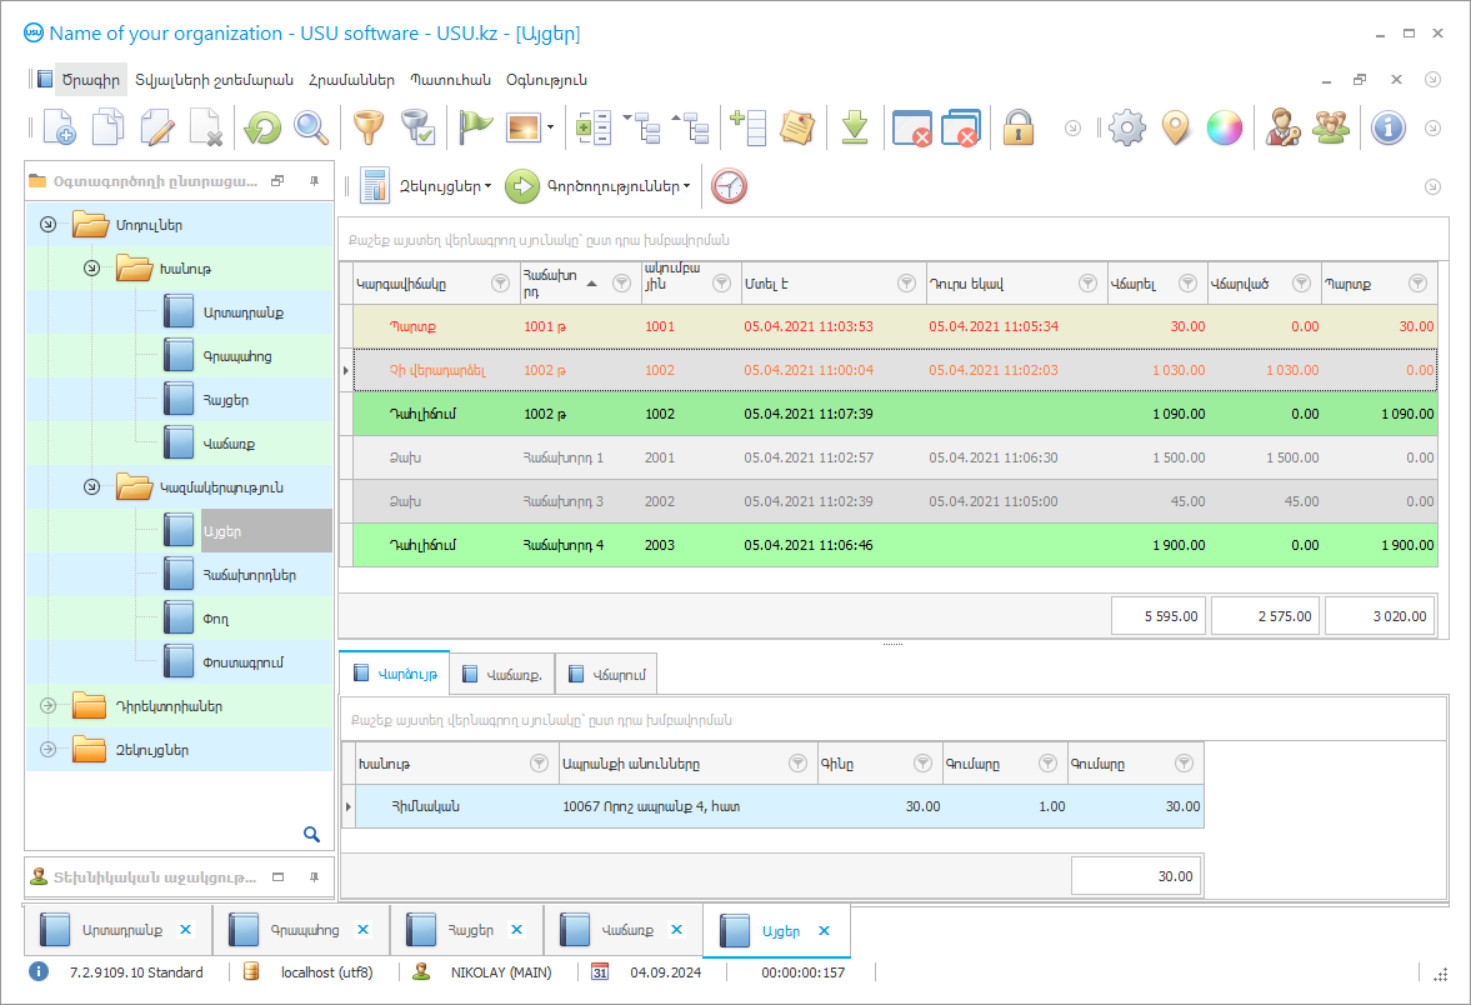
Task: Click the orange filter funnel icon
Action: point(368,128)
